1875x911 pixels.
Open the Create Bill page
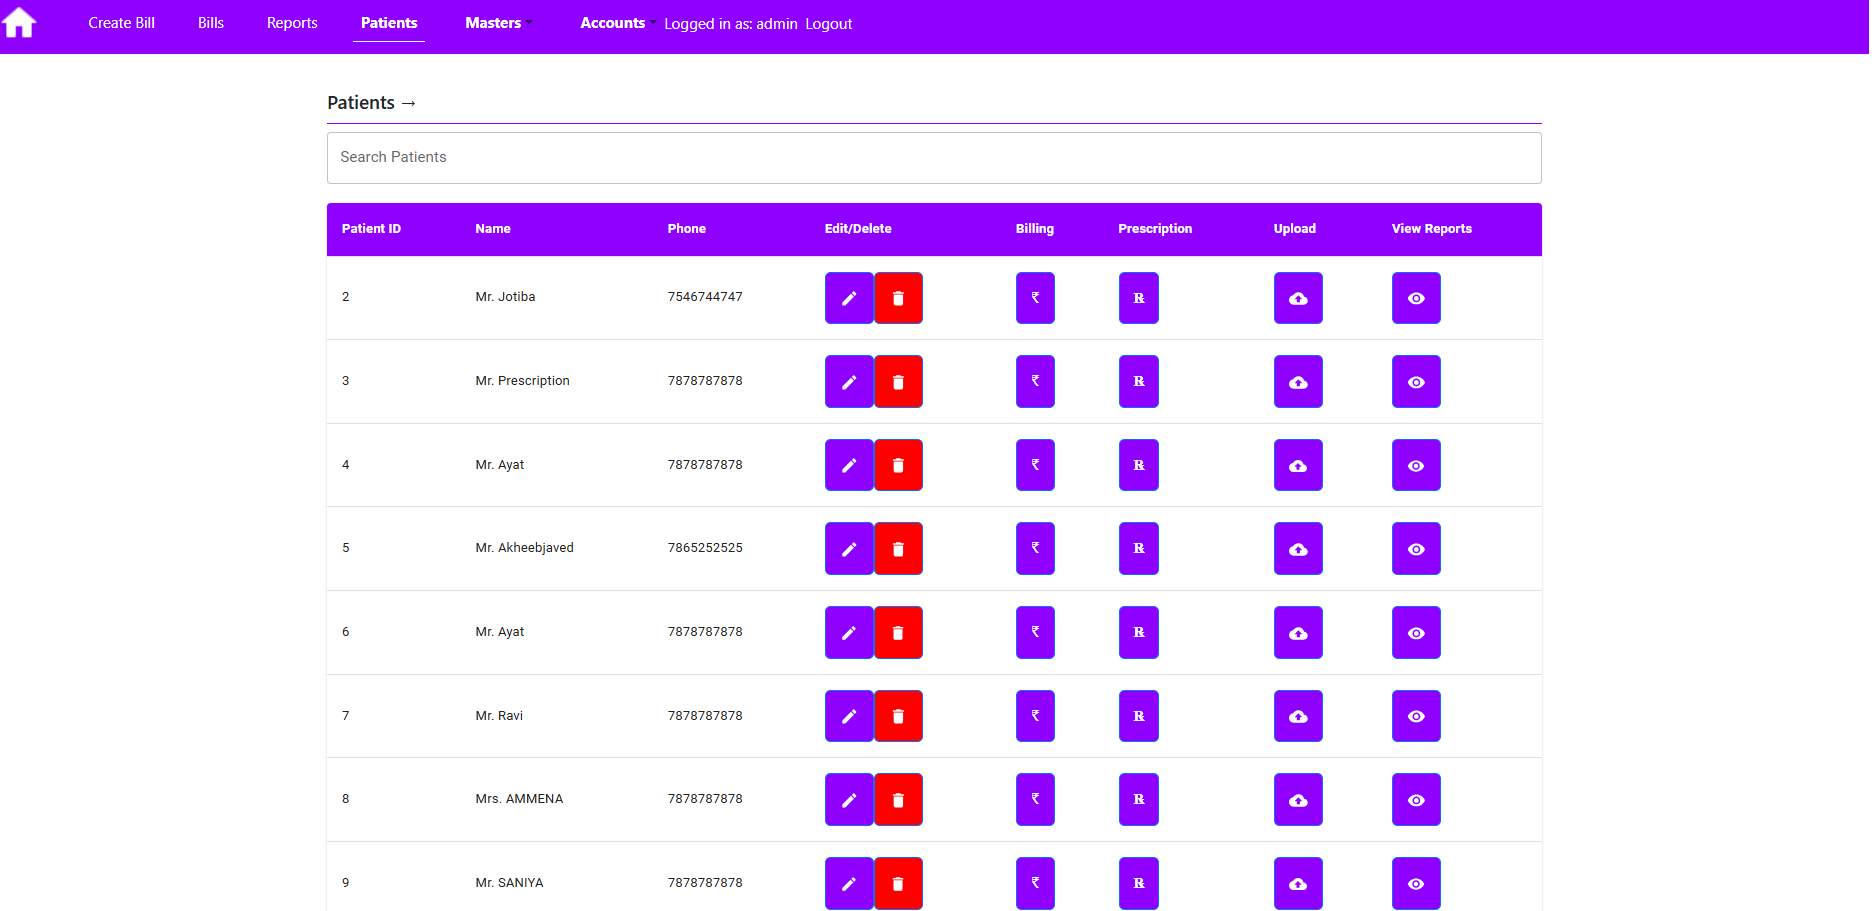(x=121, y=23)
